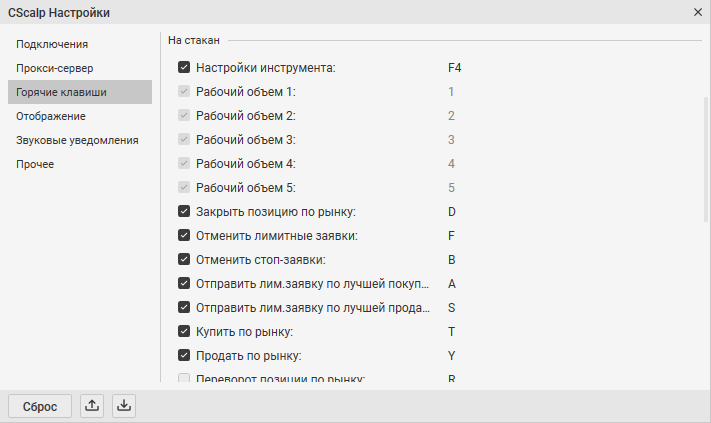Toggle Отменить стоп-заявки checkbox
Screen dimensions: 711x423
(x=184, y=260)
